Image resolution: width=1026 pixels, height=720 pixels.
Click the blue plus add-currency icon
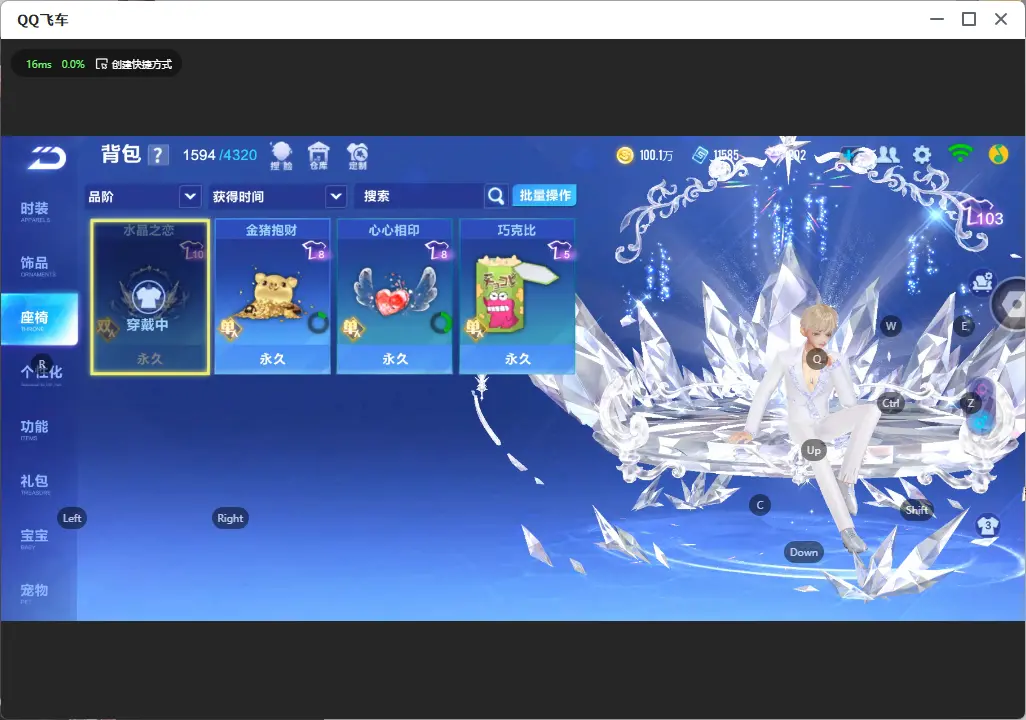849,155
